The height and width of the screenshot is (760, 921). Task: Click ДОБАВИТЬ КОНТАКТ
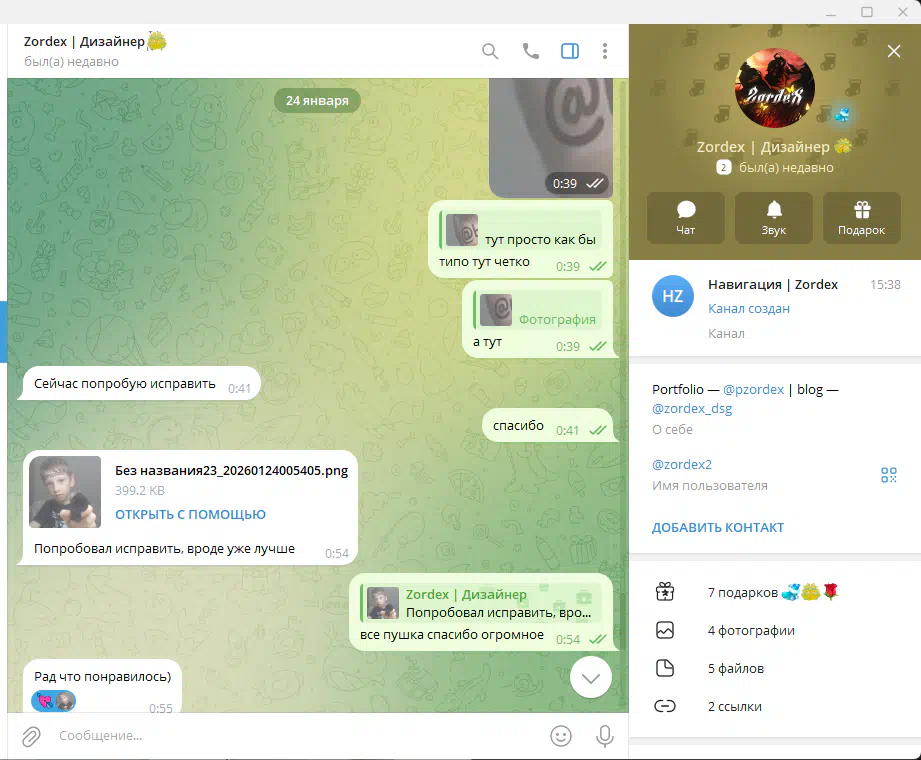pyautogui.click(x=717, y=527)
